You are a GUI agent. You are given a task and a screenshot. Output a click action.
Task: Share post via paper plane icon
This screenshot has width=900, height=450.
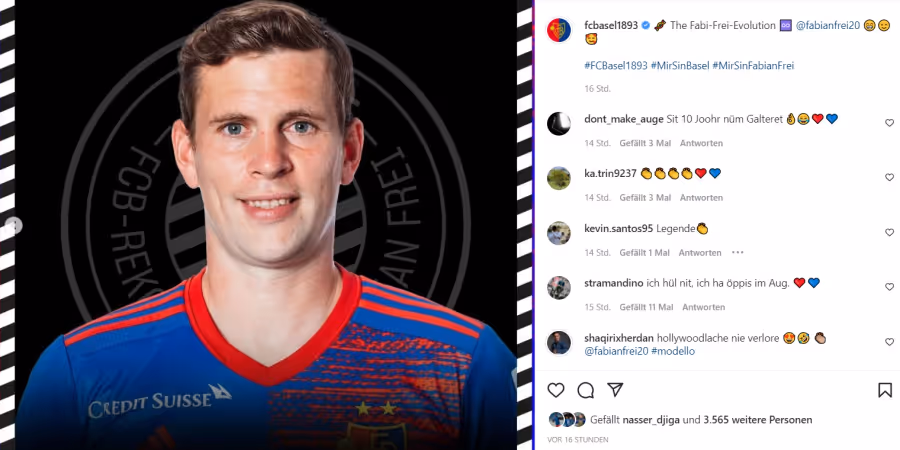pos(615,390)
